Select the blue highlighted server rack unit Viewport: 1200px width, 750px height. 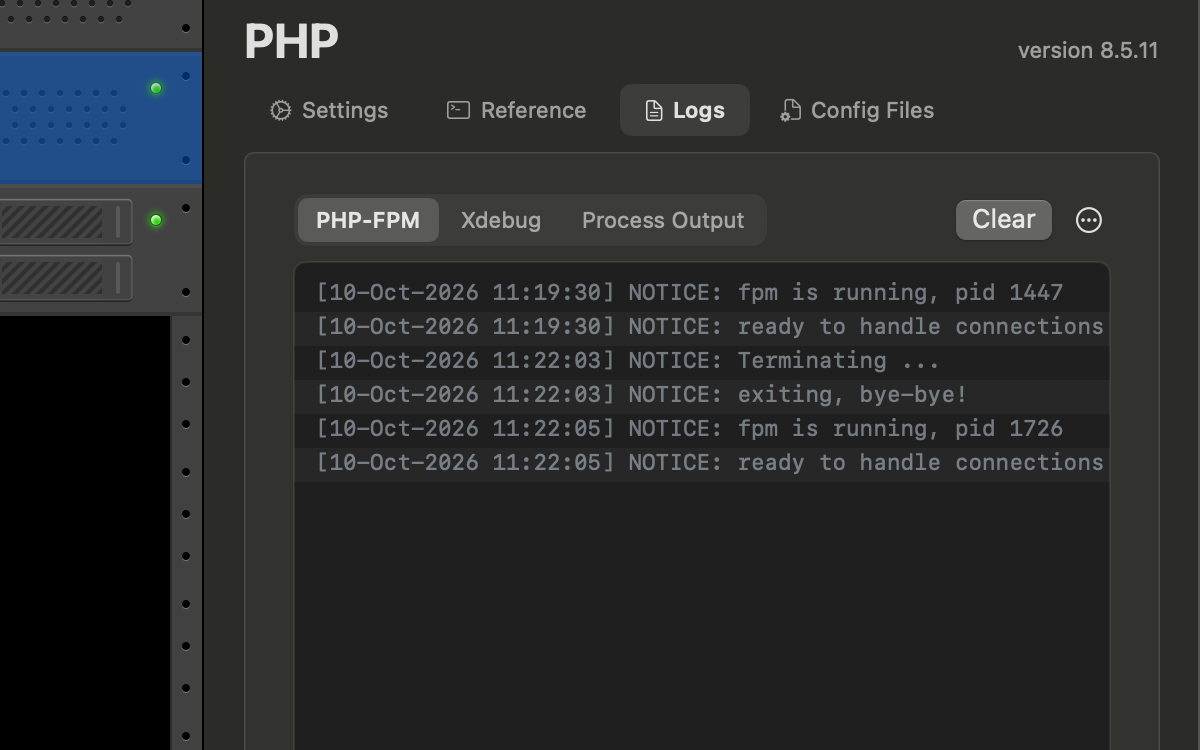[x=101, y=118]
